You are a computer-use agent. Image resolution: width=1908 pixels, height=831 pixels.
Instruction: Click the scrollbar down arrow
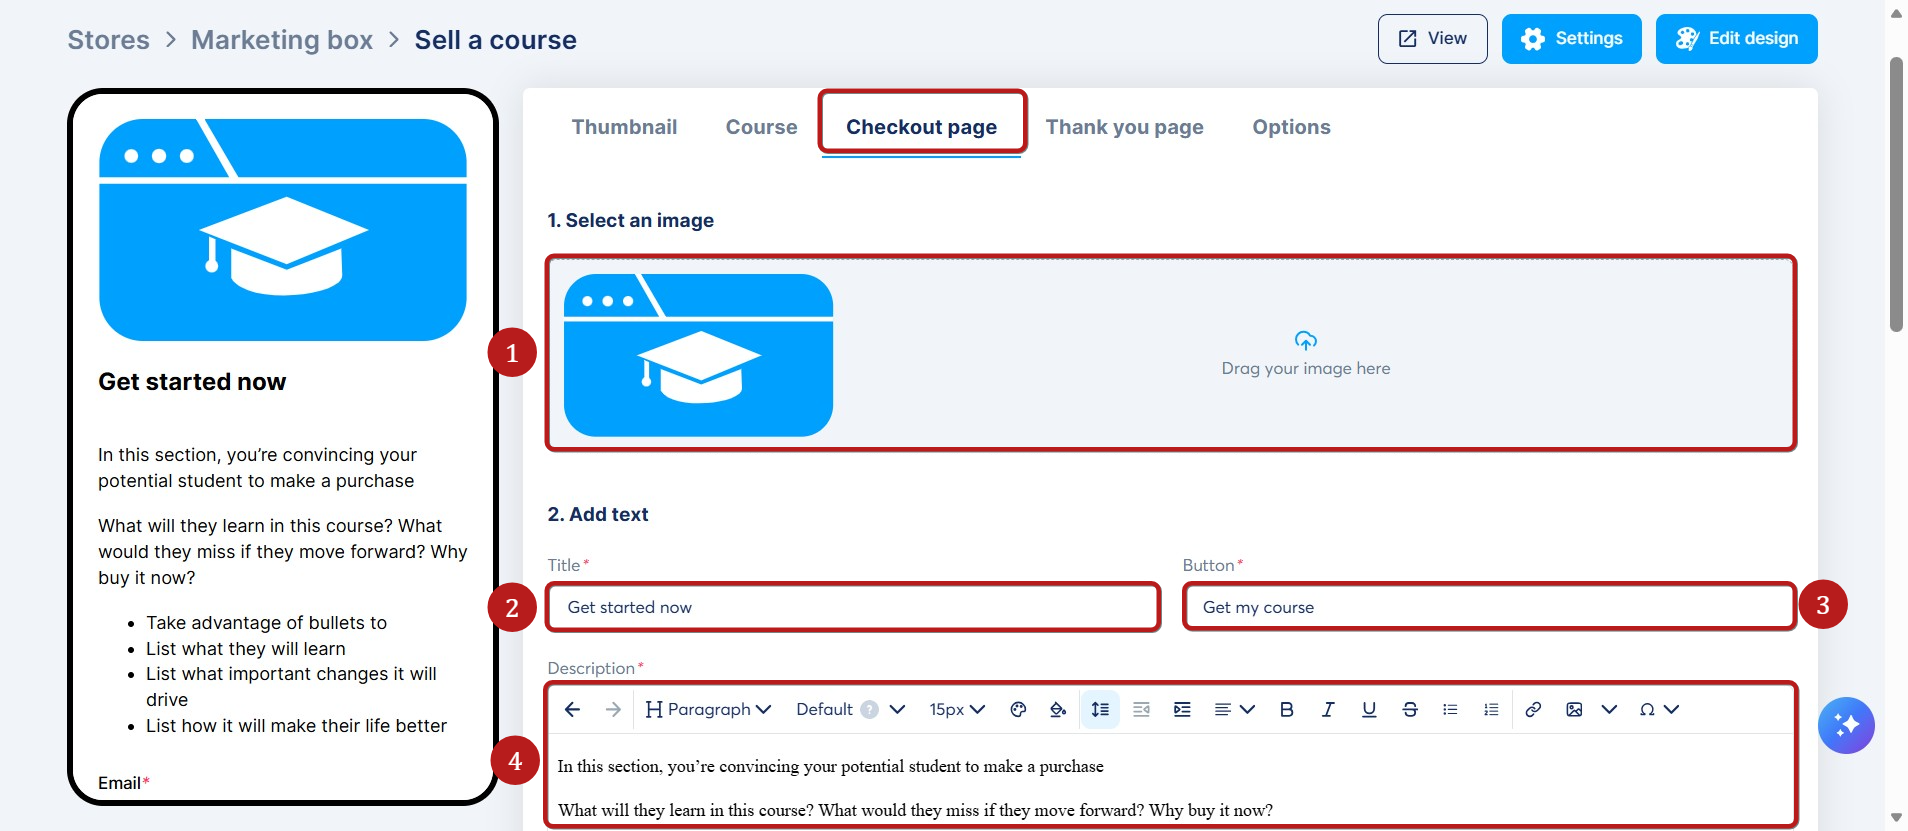click(1896, 818)
